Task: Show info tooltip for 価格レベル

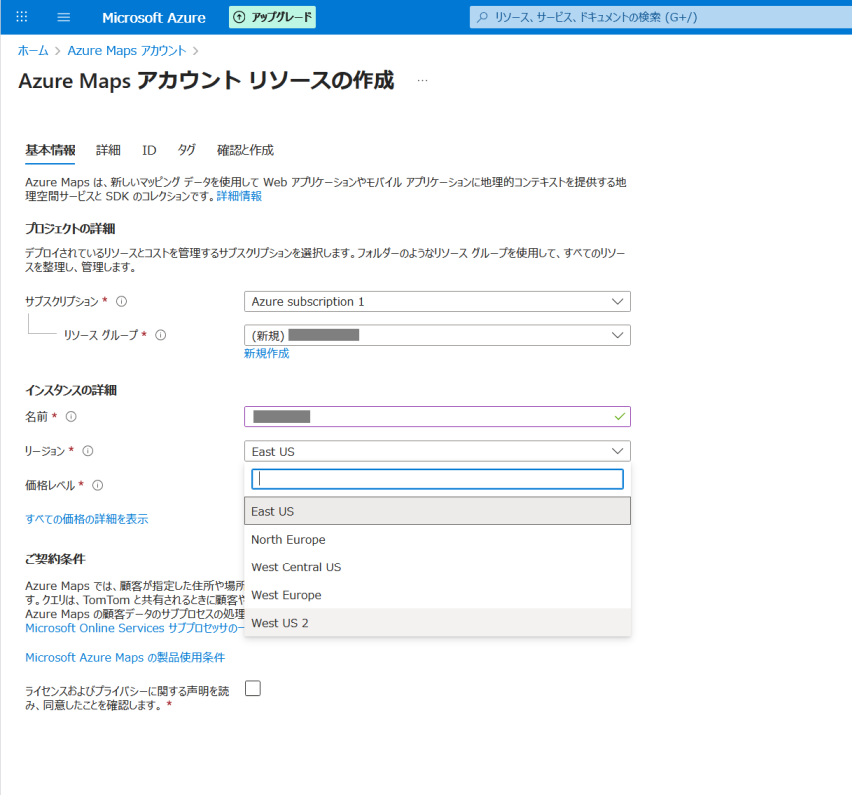Action: click(98, 485)
